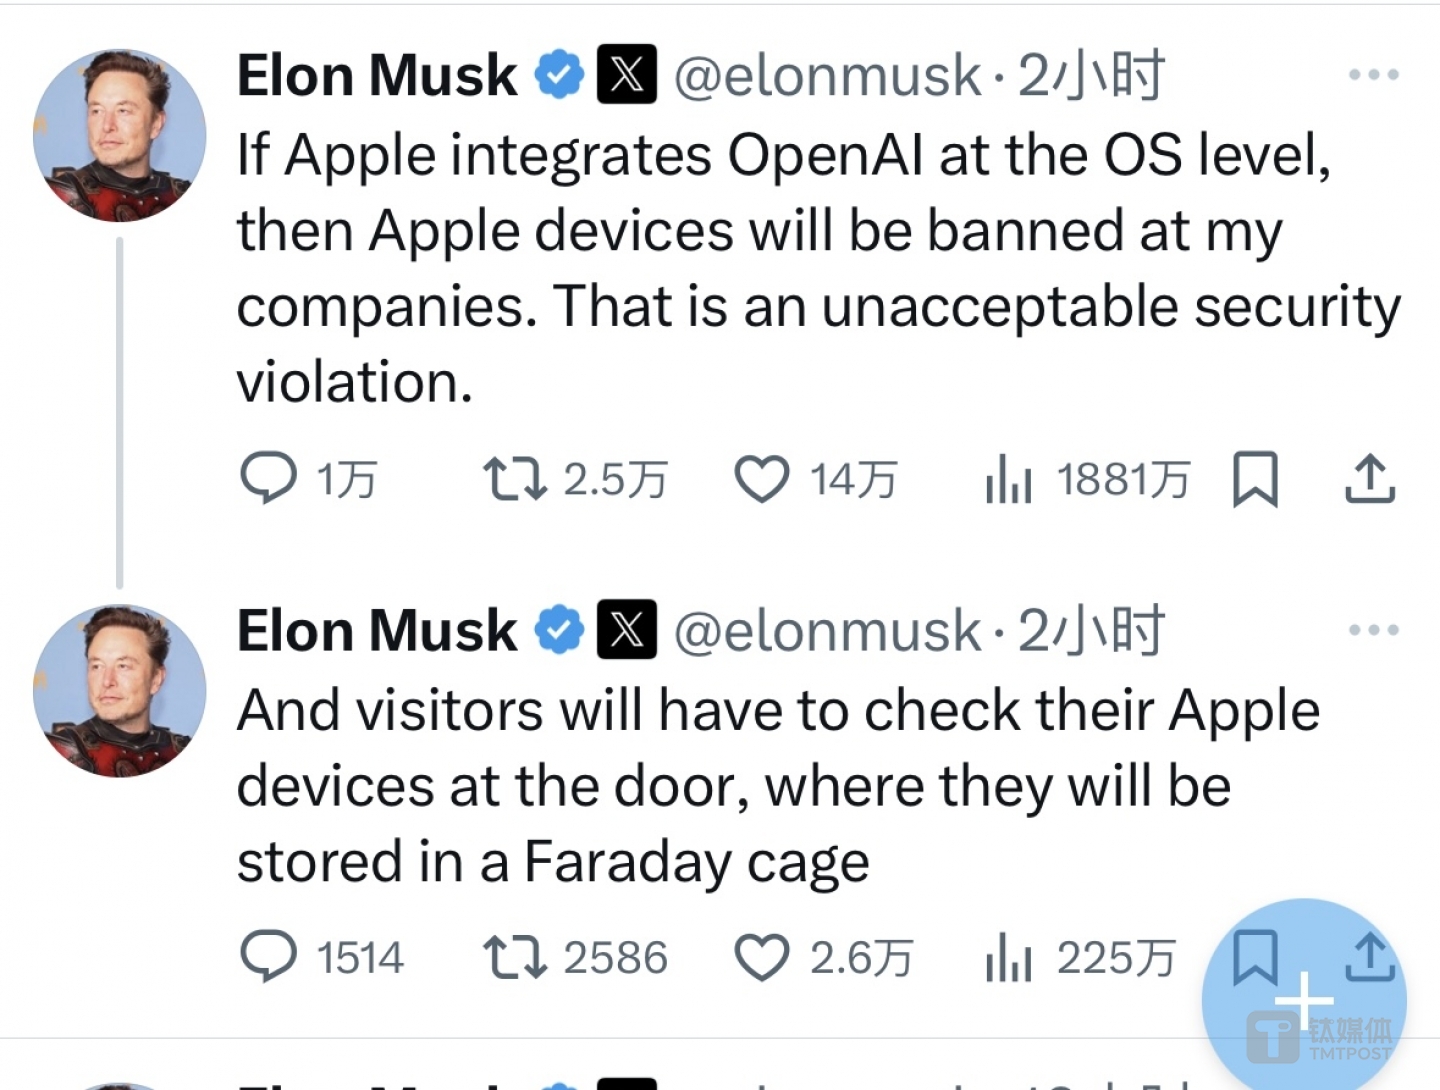
Task: Bookmark the first Elon Musk tweet
Action: pos(1255,479)
